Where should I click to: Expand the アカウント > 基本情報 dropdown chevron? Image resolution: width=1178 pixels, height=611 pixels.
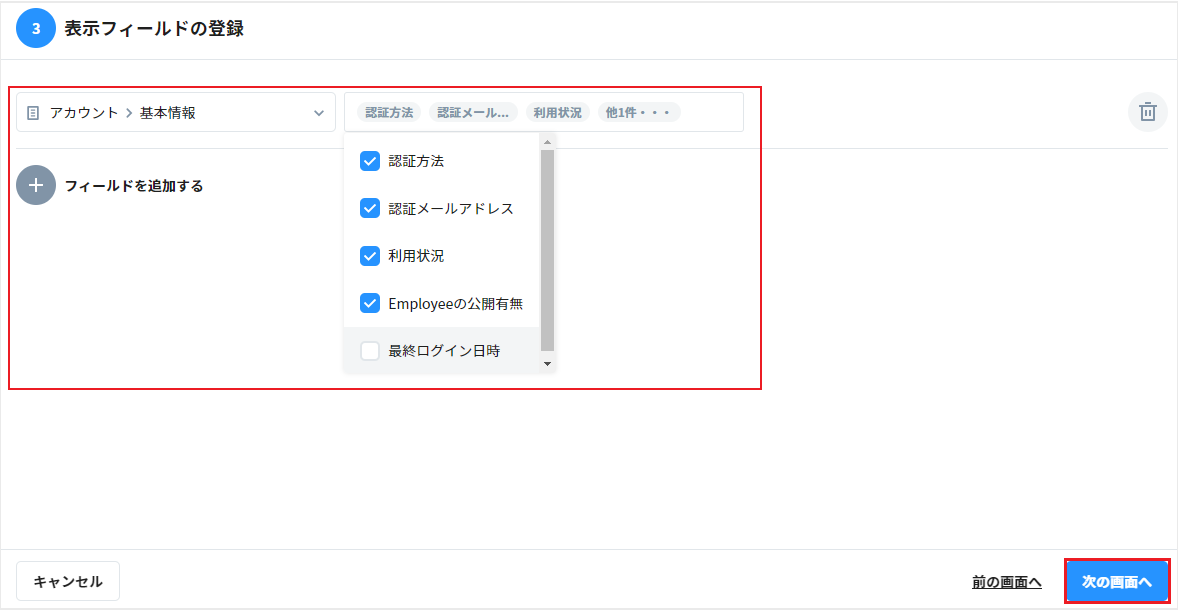[x=319, y=113]
